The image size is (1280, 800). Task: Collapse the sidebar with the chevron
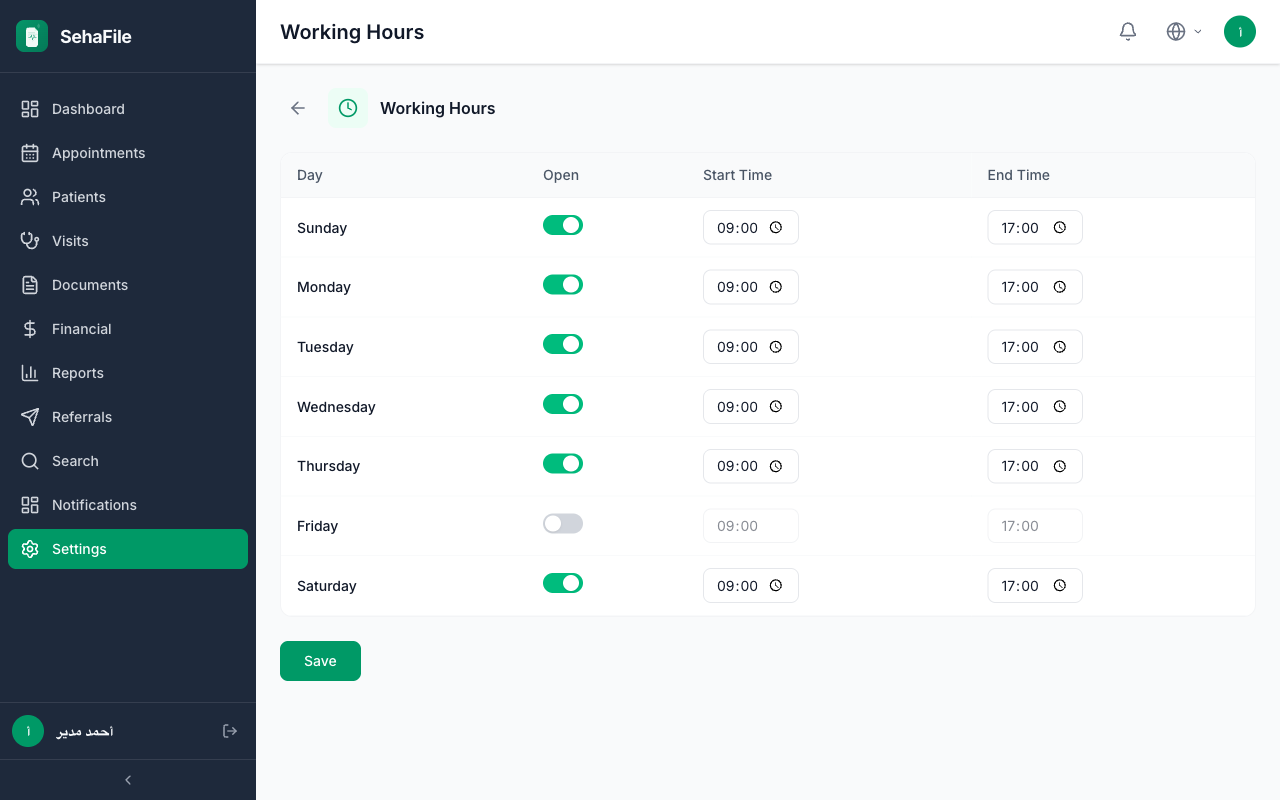click(x=128, y=780)
